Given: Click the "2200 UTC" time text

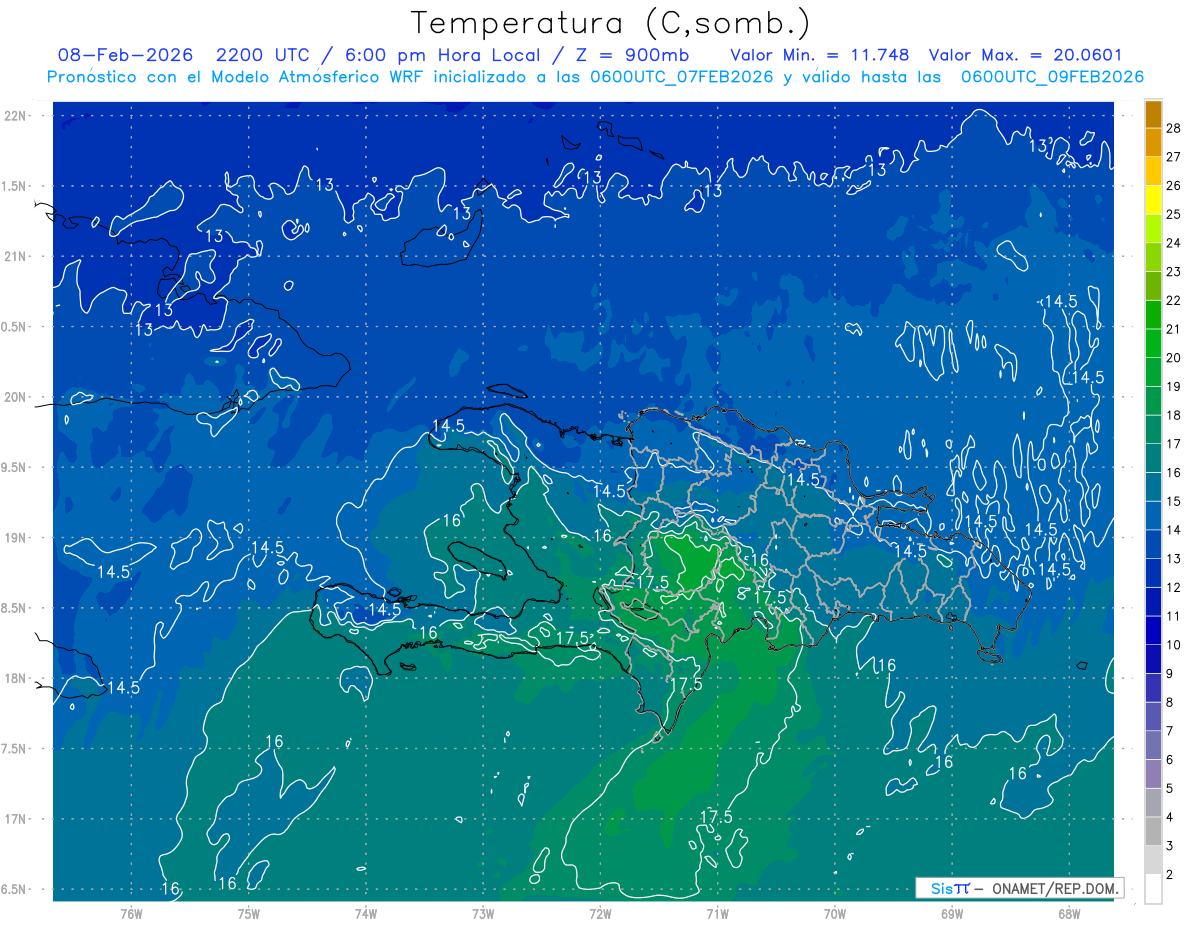Looking at the screenshot, I should pos(264,55).
